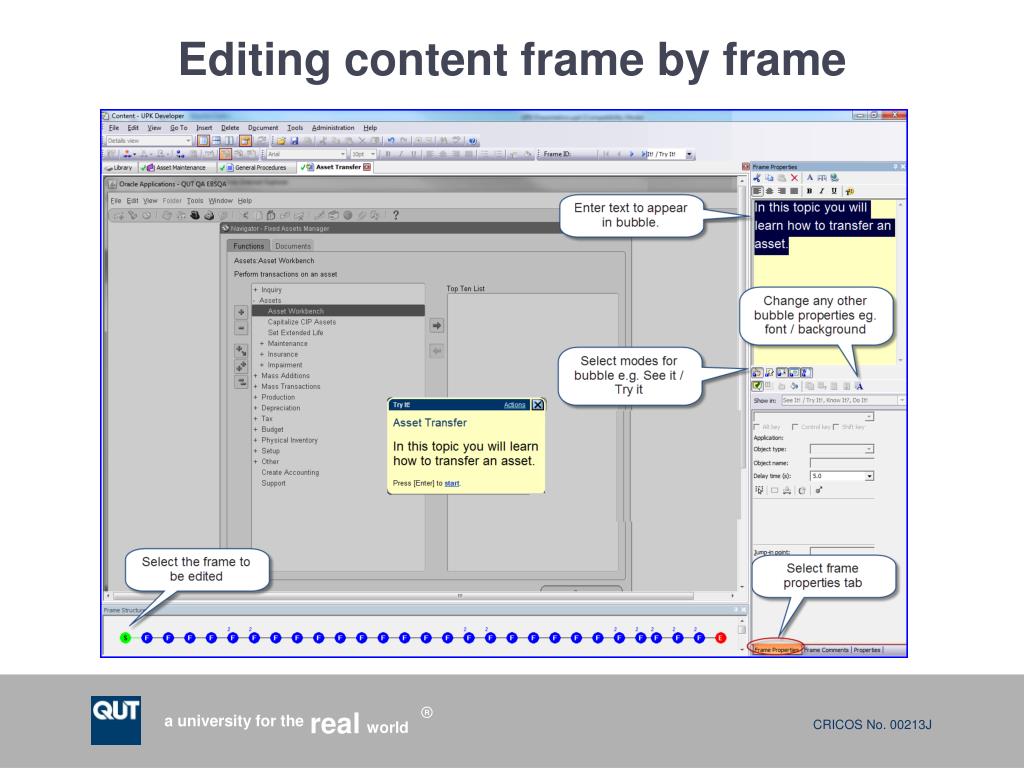This screenshot has width=1024, height=768.
Task: Click the red X delete icon in Frame Properties
Action: pos(794,178)
